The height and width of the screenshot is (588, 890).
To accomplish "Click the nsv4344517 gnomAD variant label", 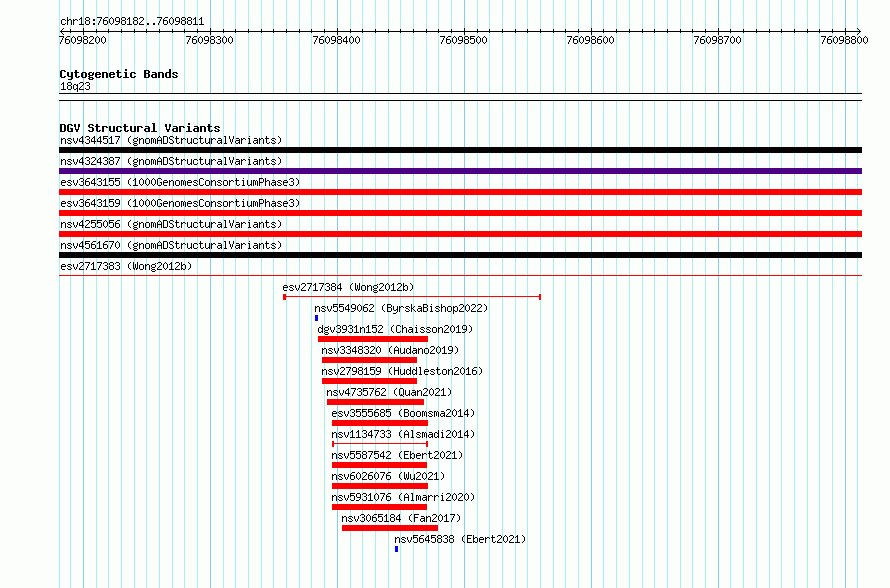I will pyautogui.click(x=171, y=140).
